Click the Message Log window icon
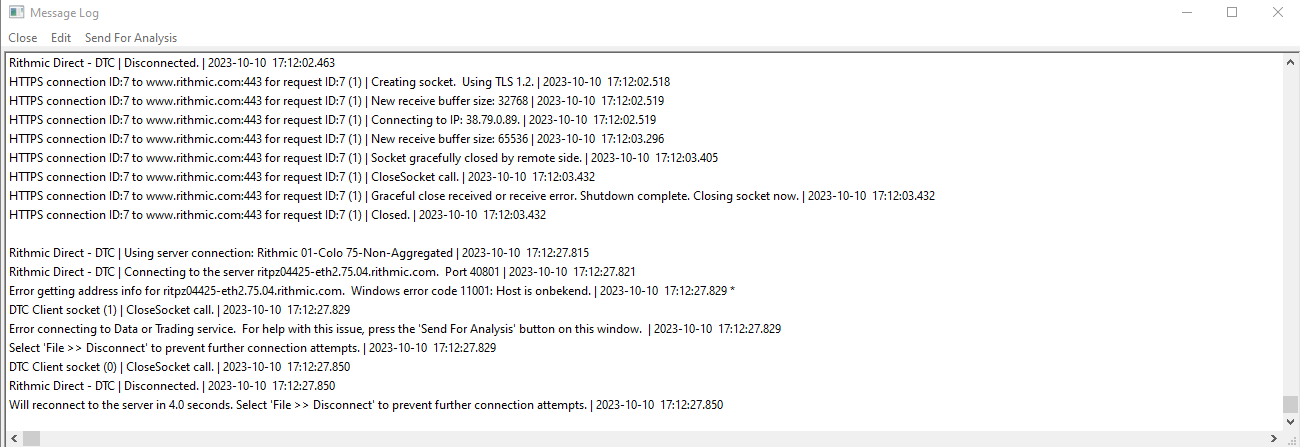1300x447 pixels. pyautogui.click(x=16, y=13)
